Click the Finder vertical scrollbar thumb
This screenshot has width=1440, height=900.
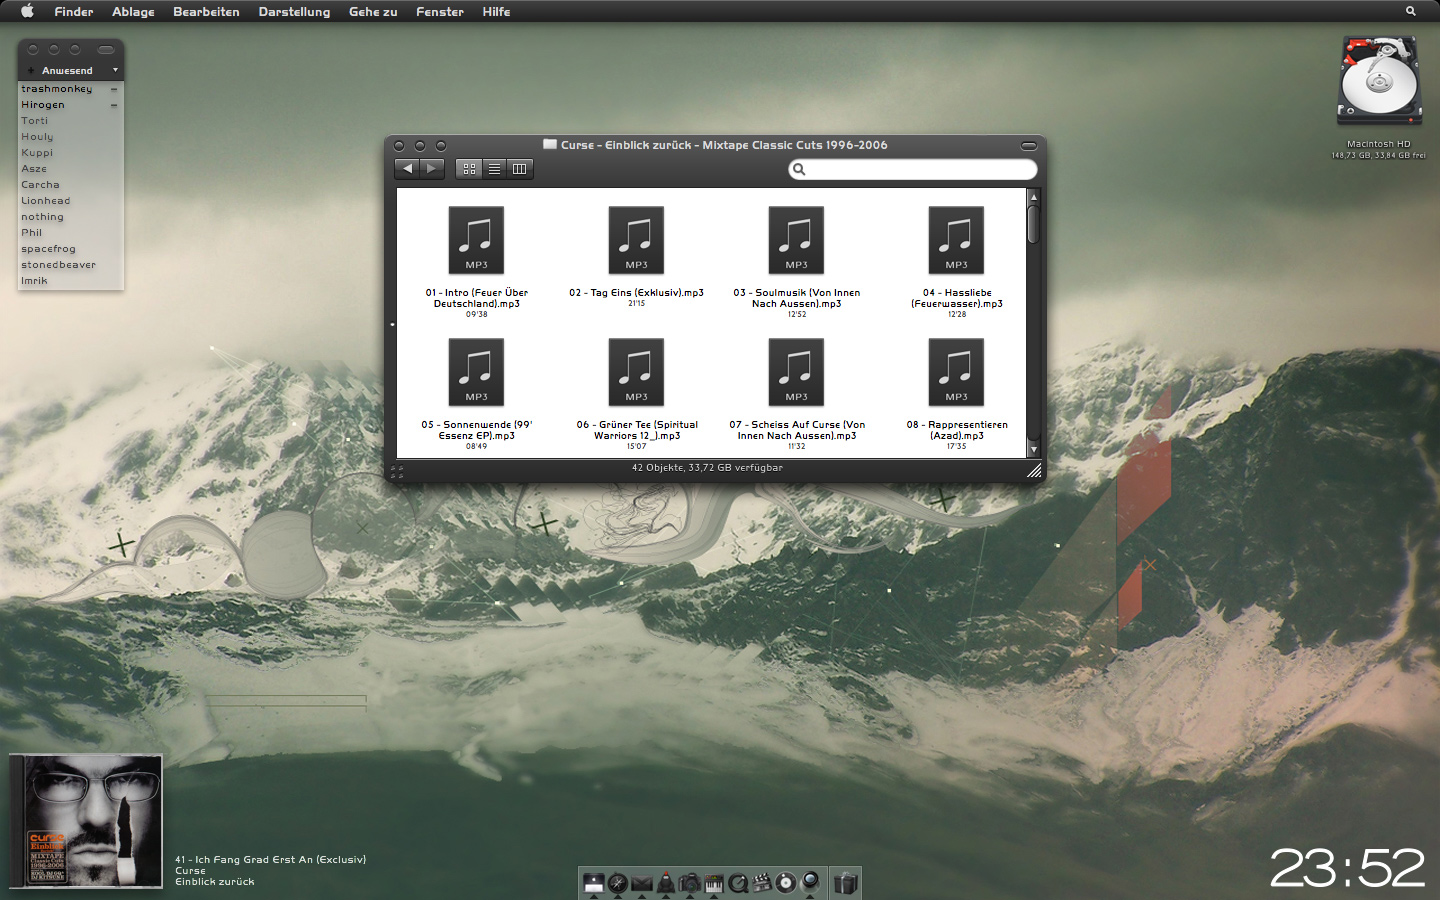pos(1033,224)
